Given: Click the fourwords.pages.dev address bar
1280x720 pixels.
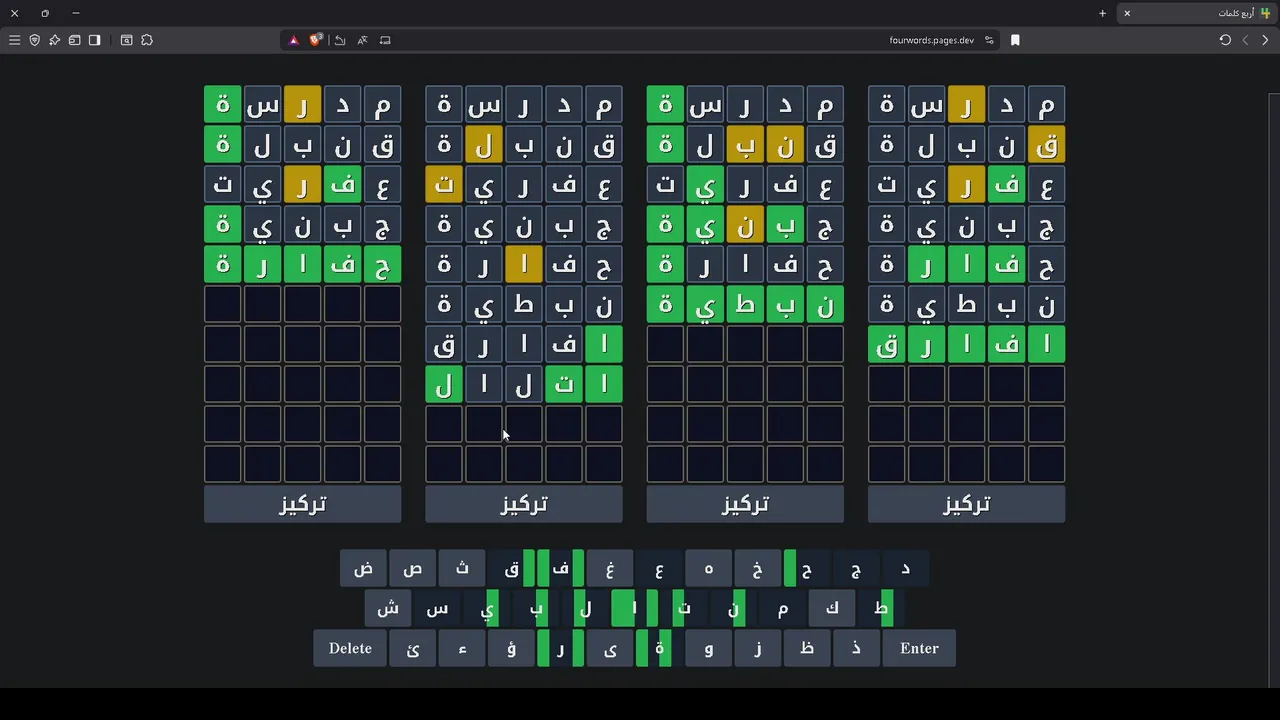Looking at the screenshot, I should [x=800, y=40].
